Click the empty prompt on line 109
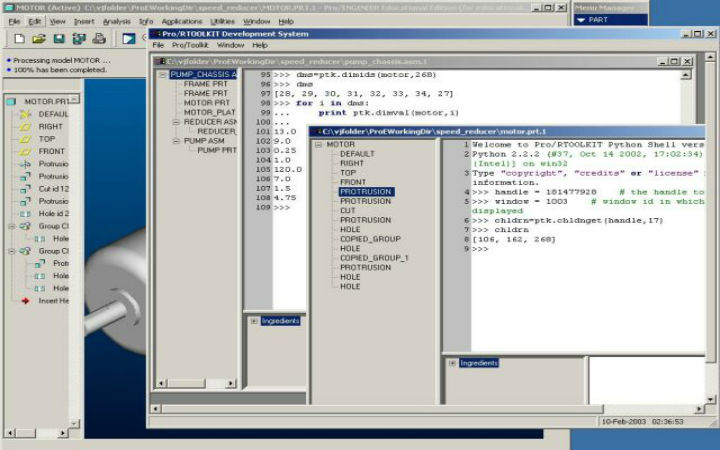 (282, 208)
